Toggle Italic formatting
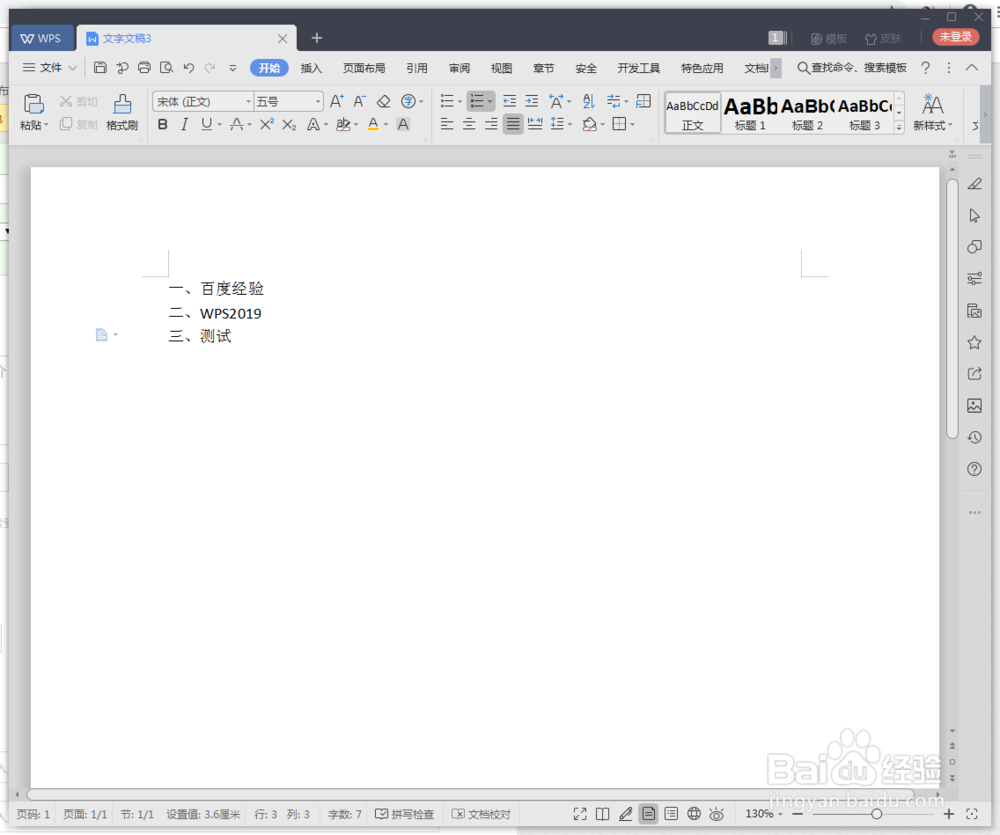This screenshot has width=1000, height=835. [184, 124]
